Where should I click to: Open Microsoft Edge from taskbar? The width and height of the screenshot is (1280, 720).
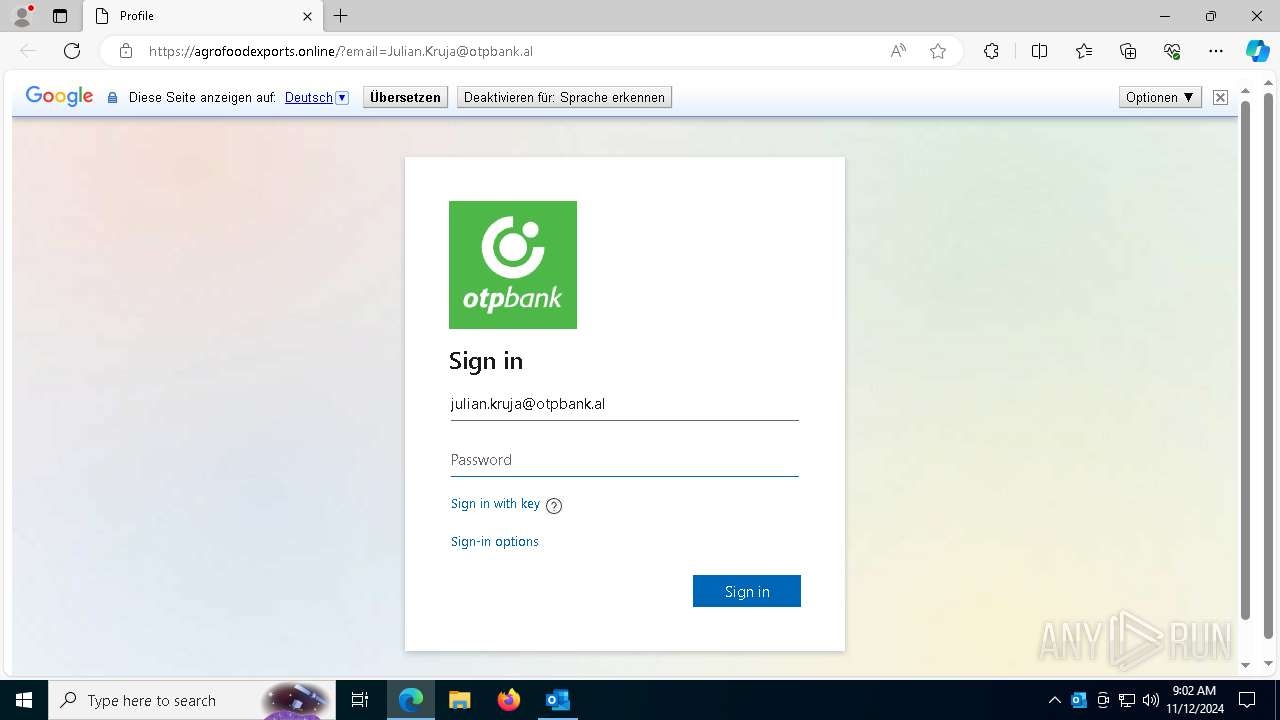[411, 700]
